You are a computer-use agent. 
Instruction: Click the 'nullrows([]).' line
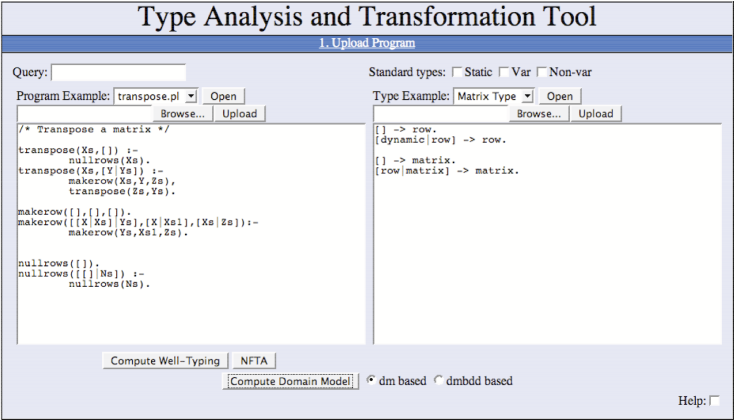click(x=59, y=264)
